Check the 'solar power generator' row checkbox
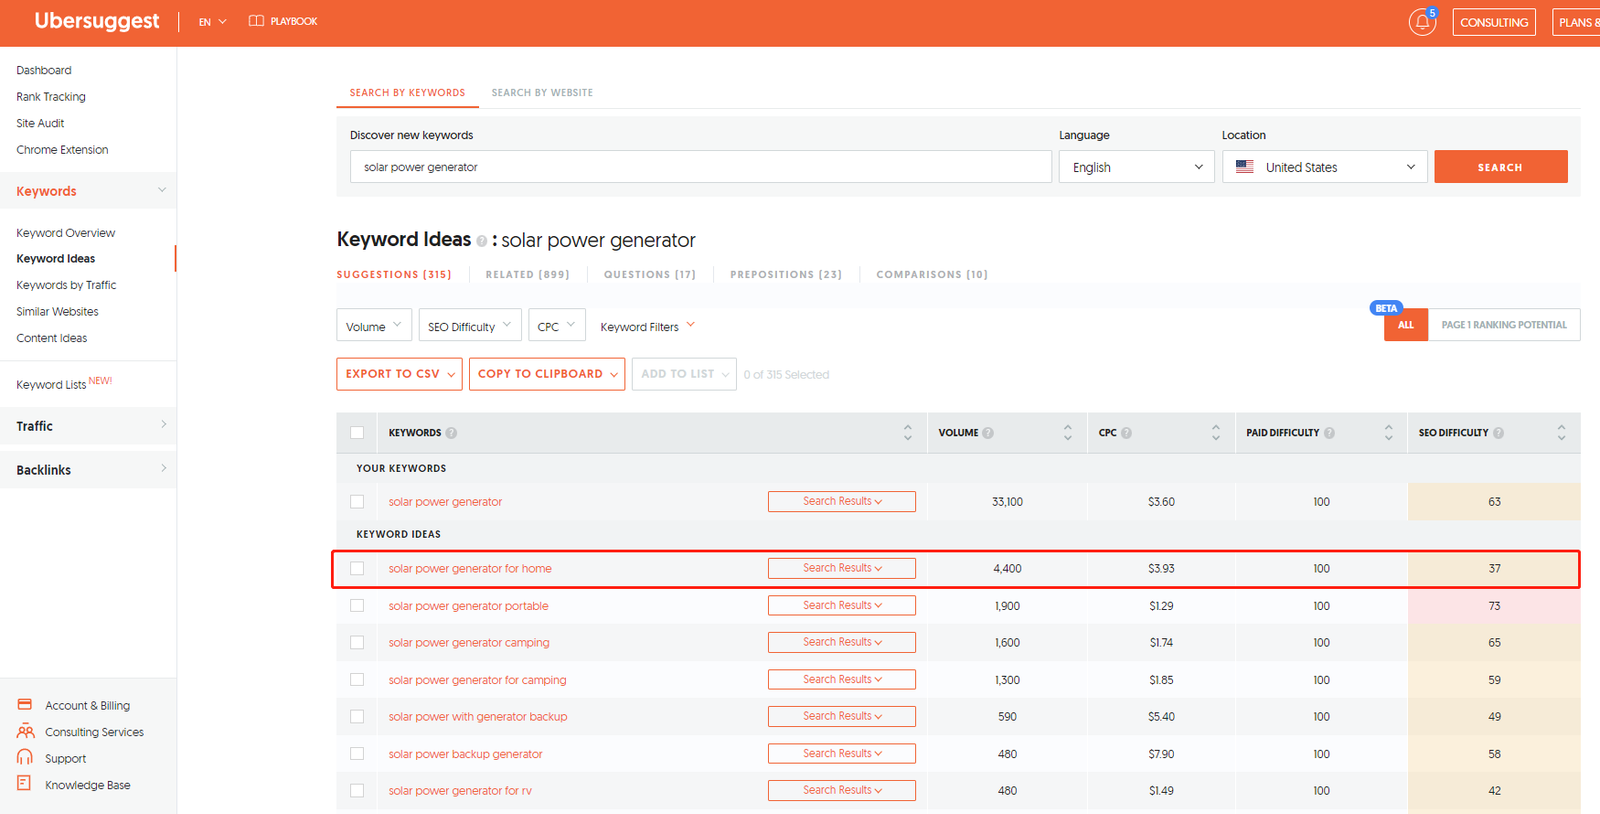Image resolution: width=1600 pixels, height=814 pixels. click(x=357, y=502)
